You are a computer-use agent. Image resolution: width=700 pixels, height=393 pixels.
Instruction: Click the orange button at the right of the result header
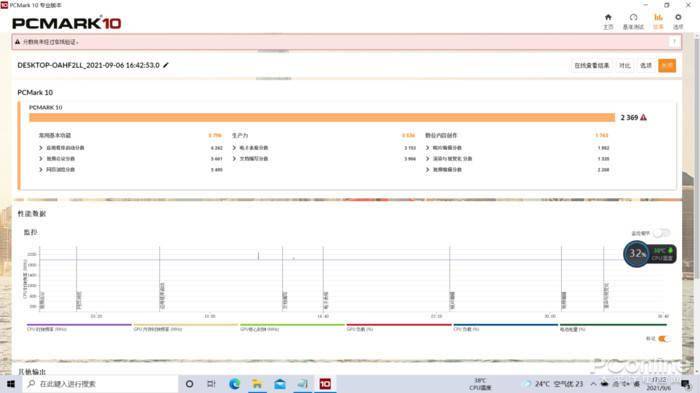(x=667, y=66)
